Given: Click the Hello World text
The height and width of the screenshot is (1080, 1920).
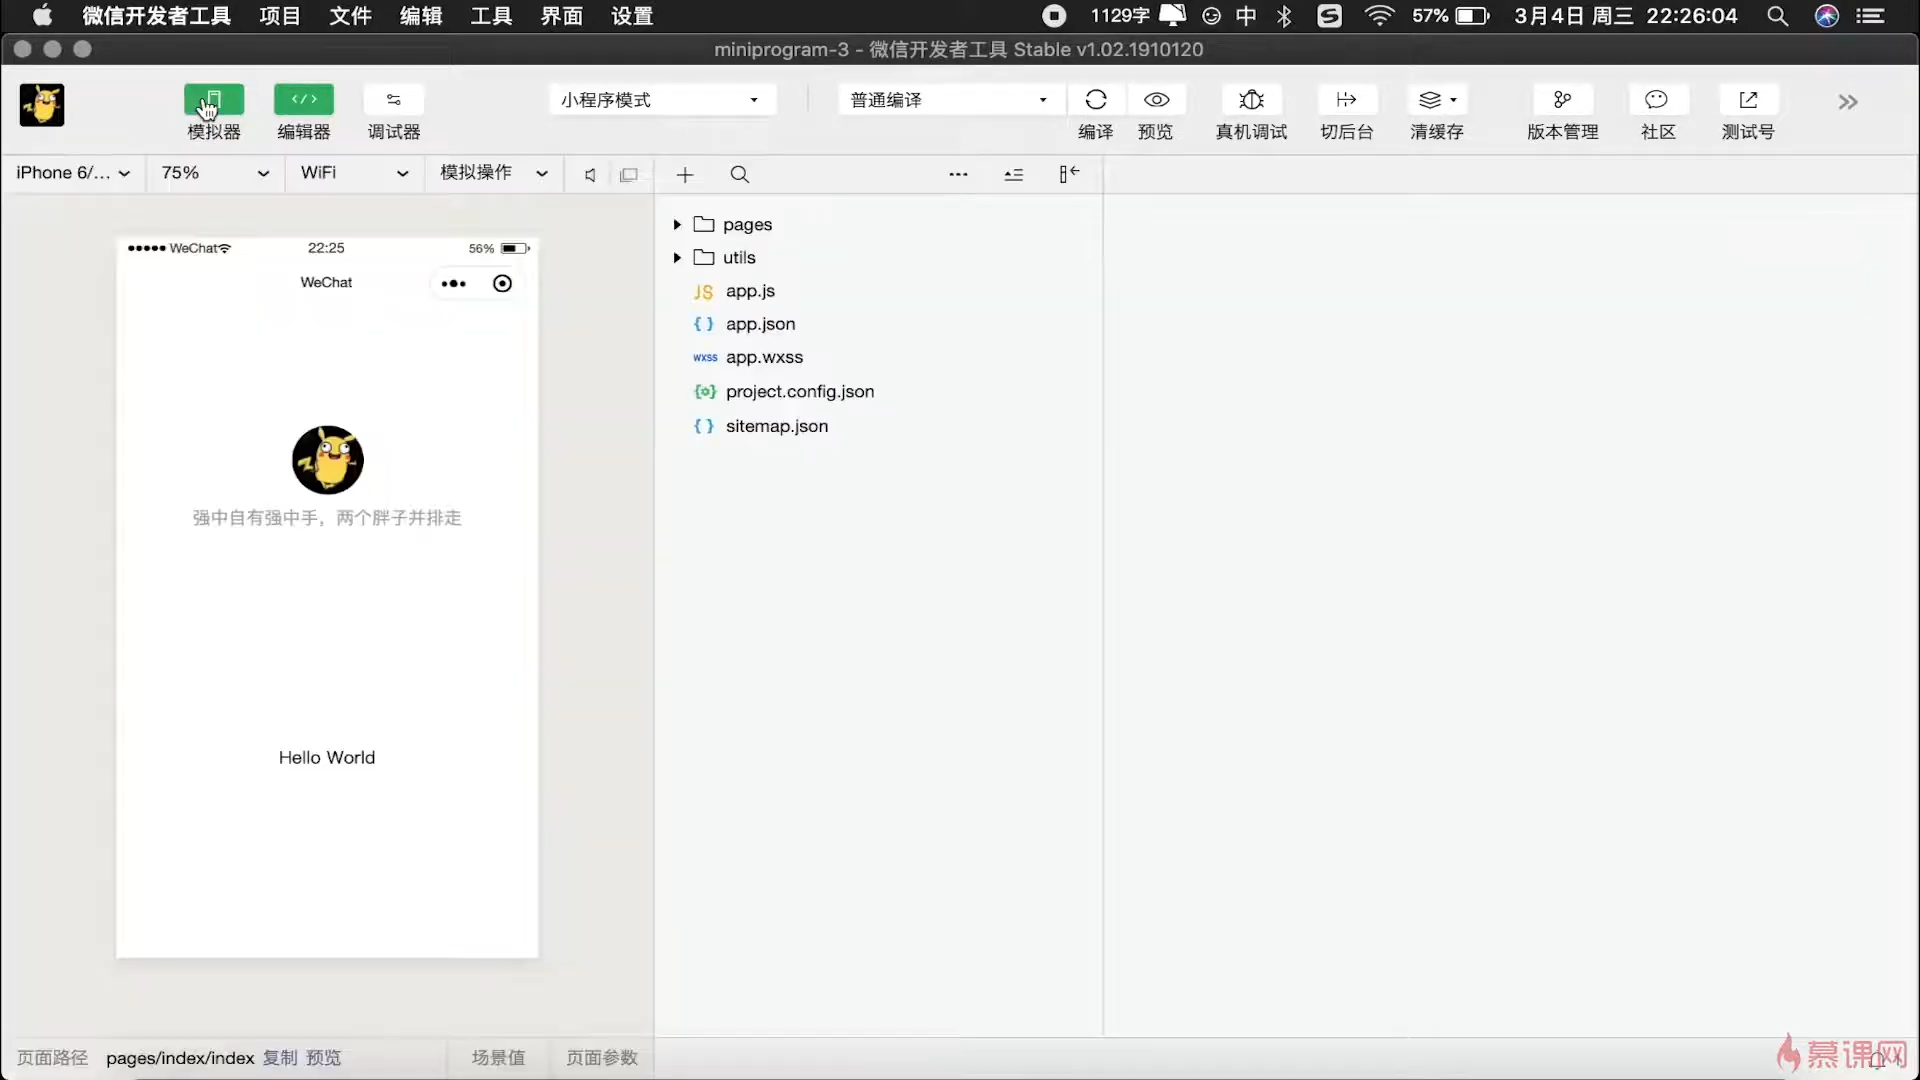Looking at the screenshot, I should pos(327,758).
